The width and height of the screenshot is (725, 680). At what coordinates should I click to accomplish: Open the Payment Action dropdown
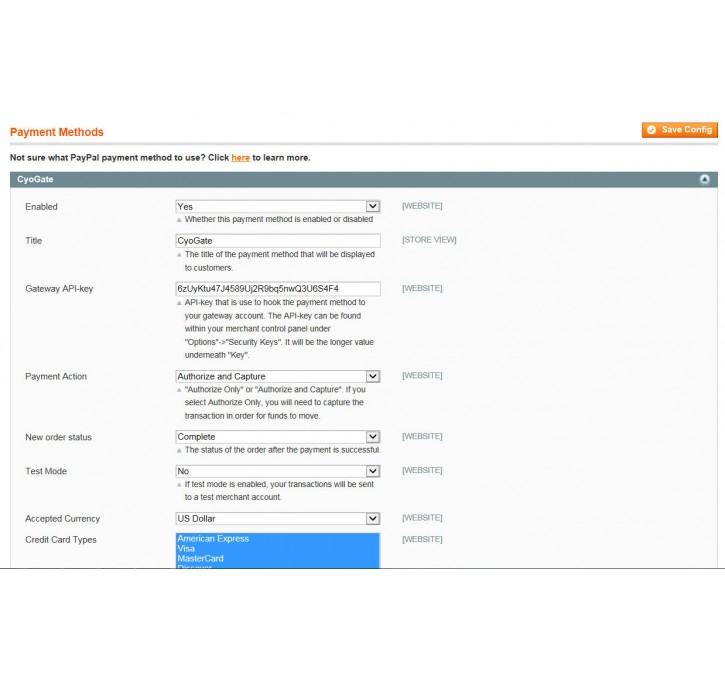click(x=277, y=376)
